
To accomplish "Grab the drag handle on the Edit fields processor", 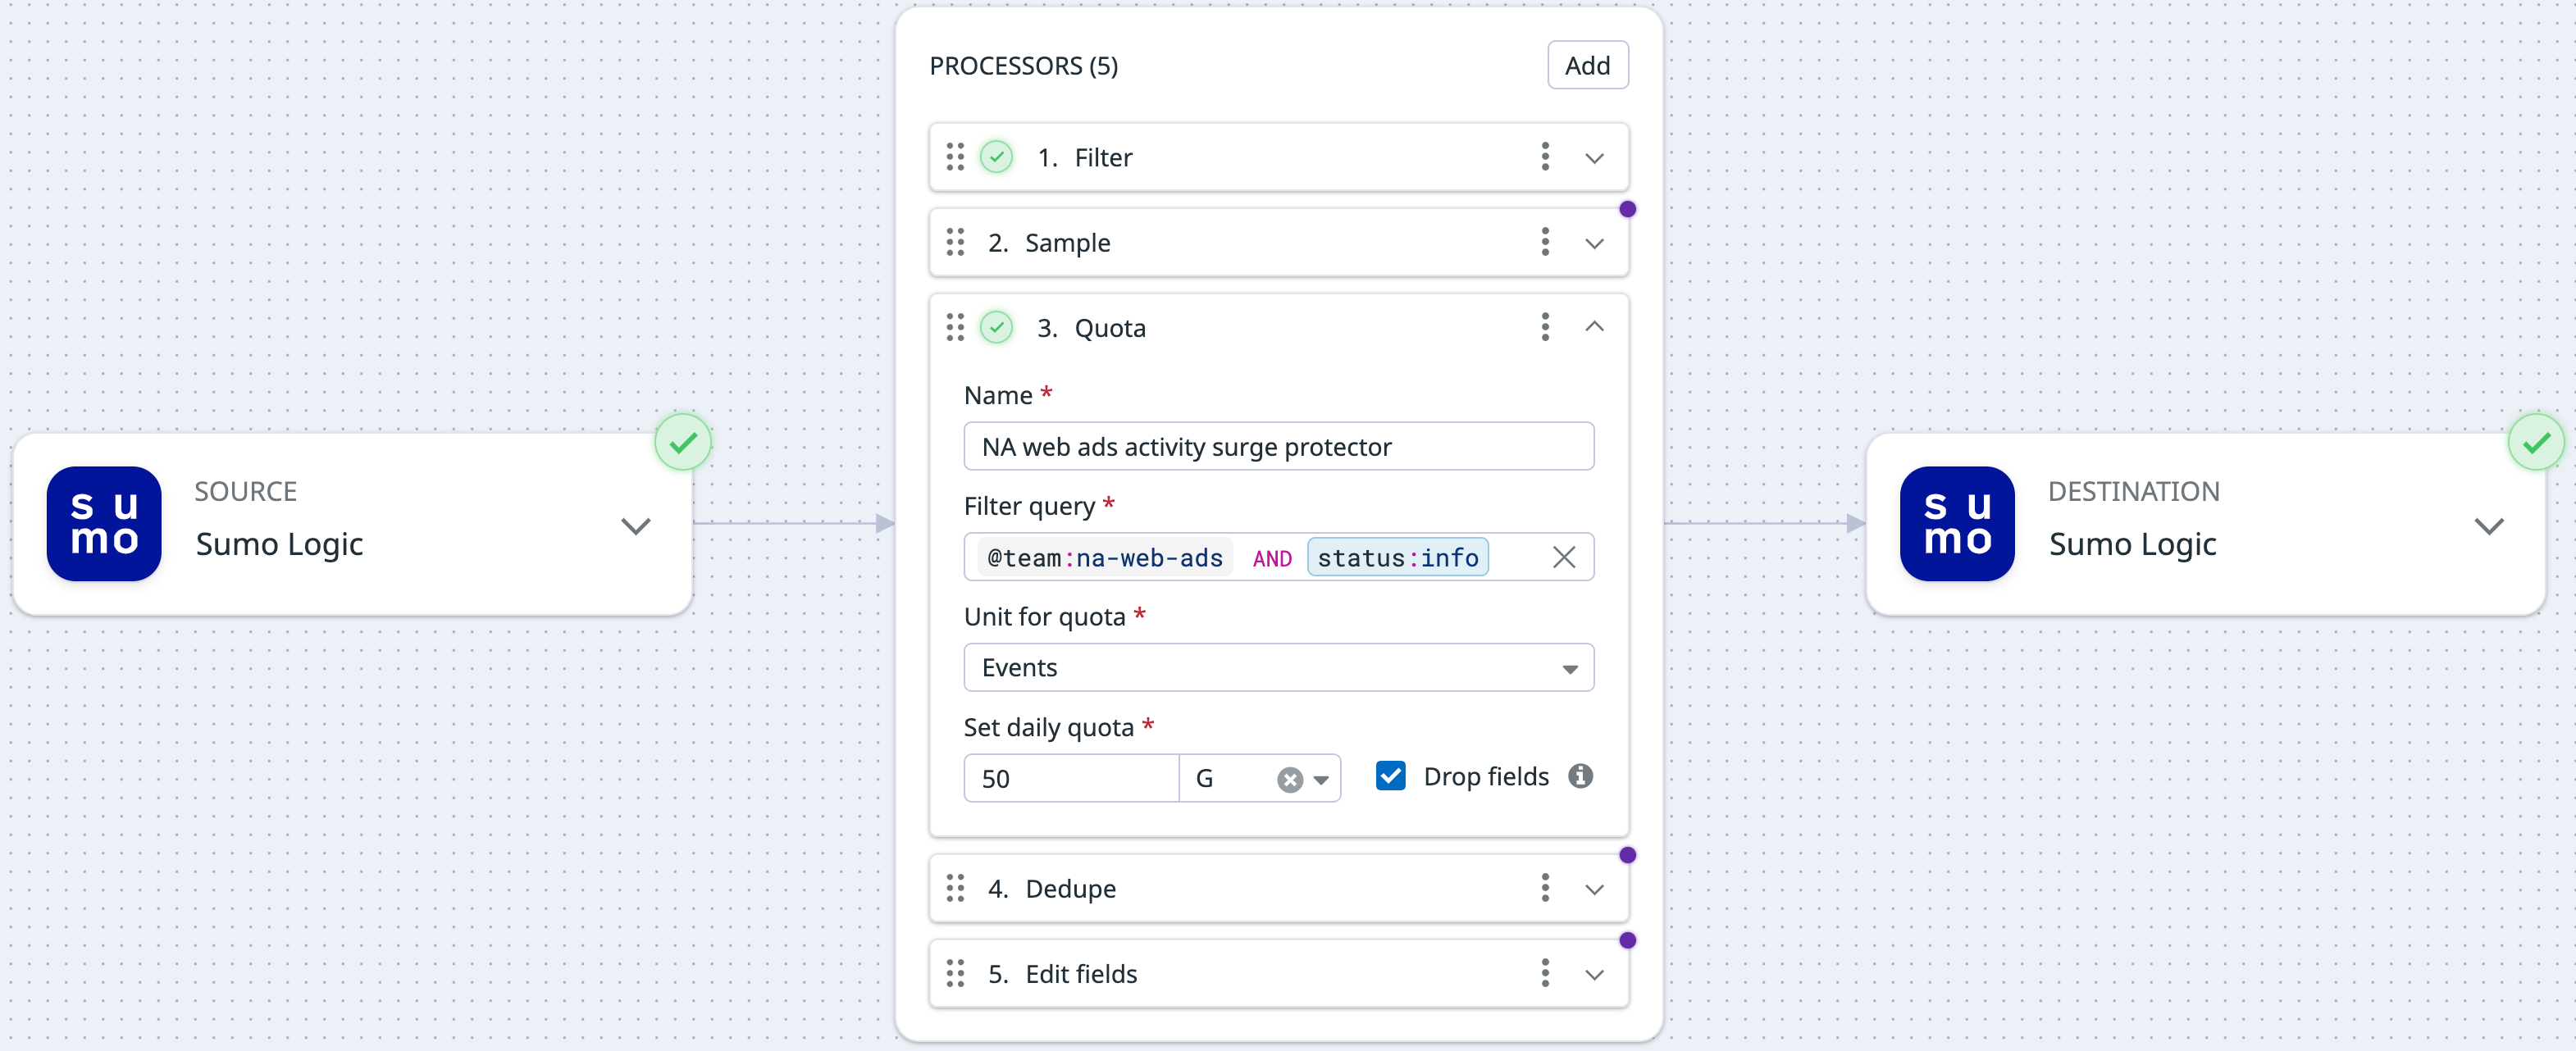I will coord(955,973).
